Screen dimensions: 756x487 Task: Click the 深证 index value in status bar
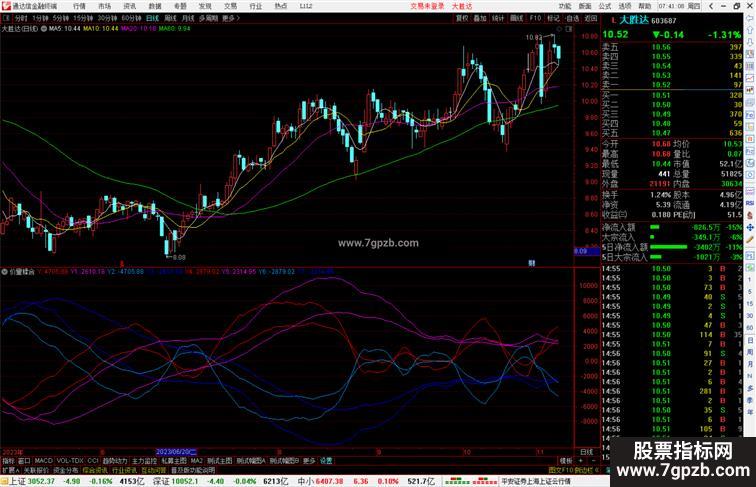coord(185,481)
